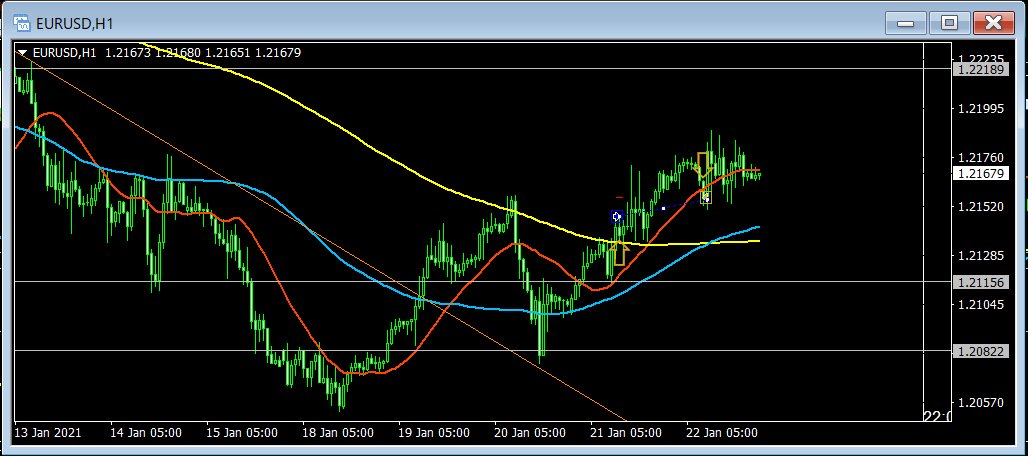Select the 1.21156 horizontal line price label
This screenshot has width=1028, height=456.
[x=981, y=282]
